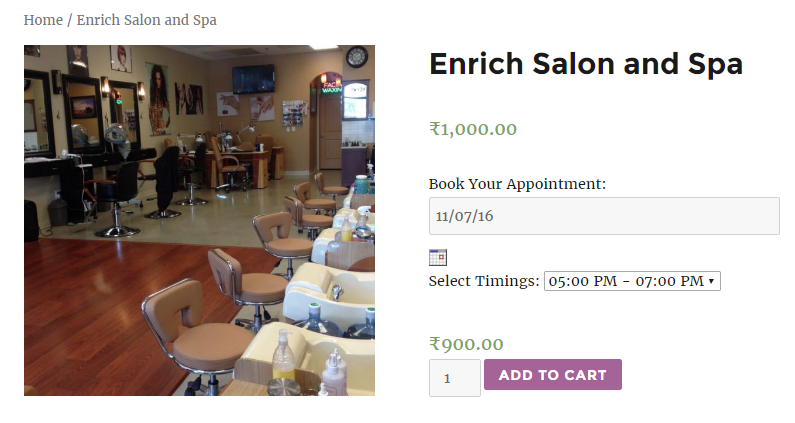Click the rupee symbol on the ₹900.00 price

(x=435, y=344)
